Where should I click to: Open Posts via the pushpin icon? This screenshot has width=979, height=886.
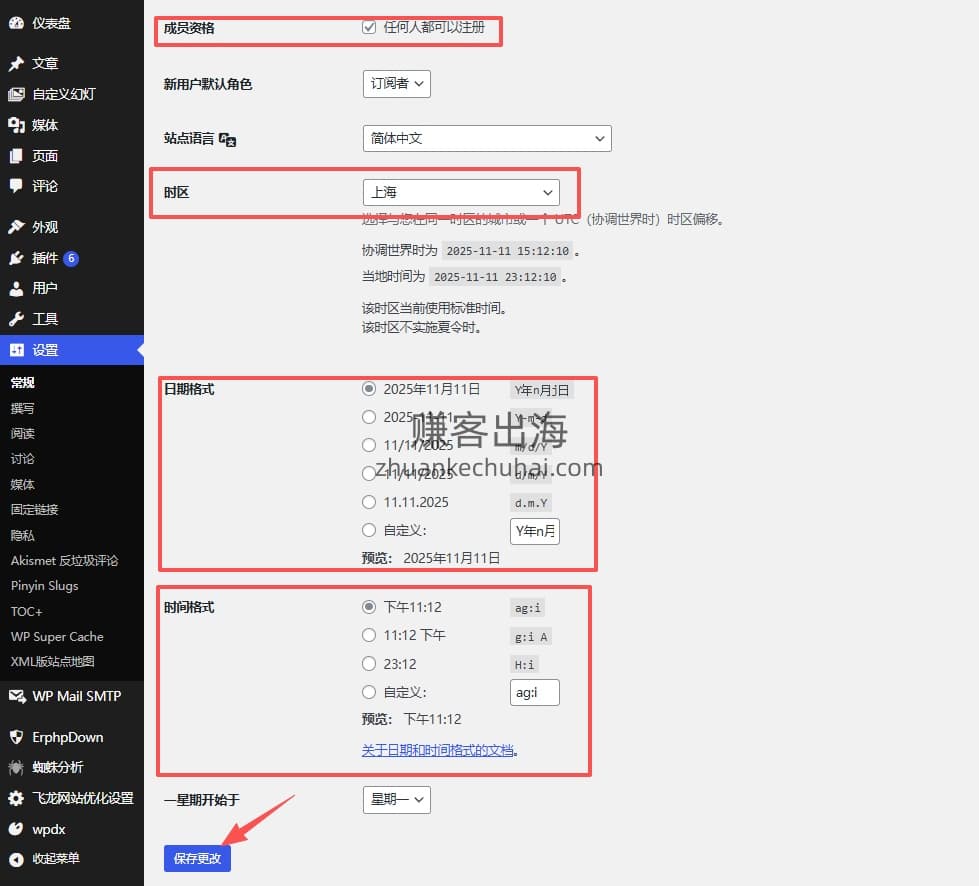coord(16,64)
